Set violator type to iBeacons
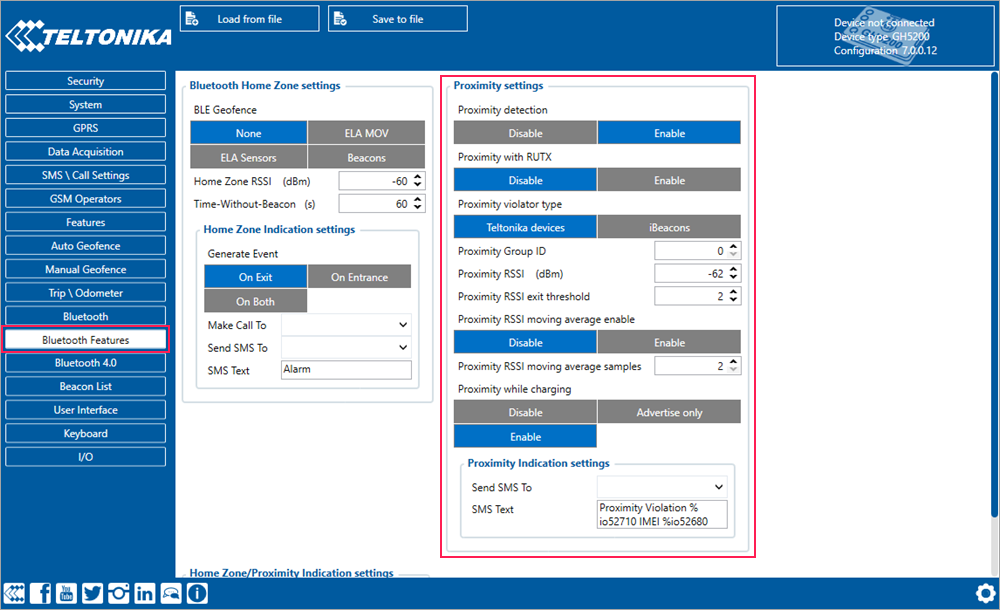Screen dimensions: 1000x610 669,227
